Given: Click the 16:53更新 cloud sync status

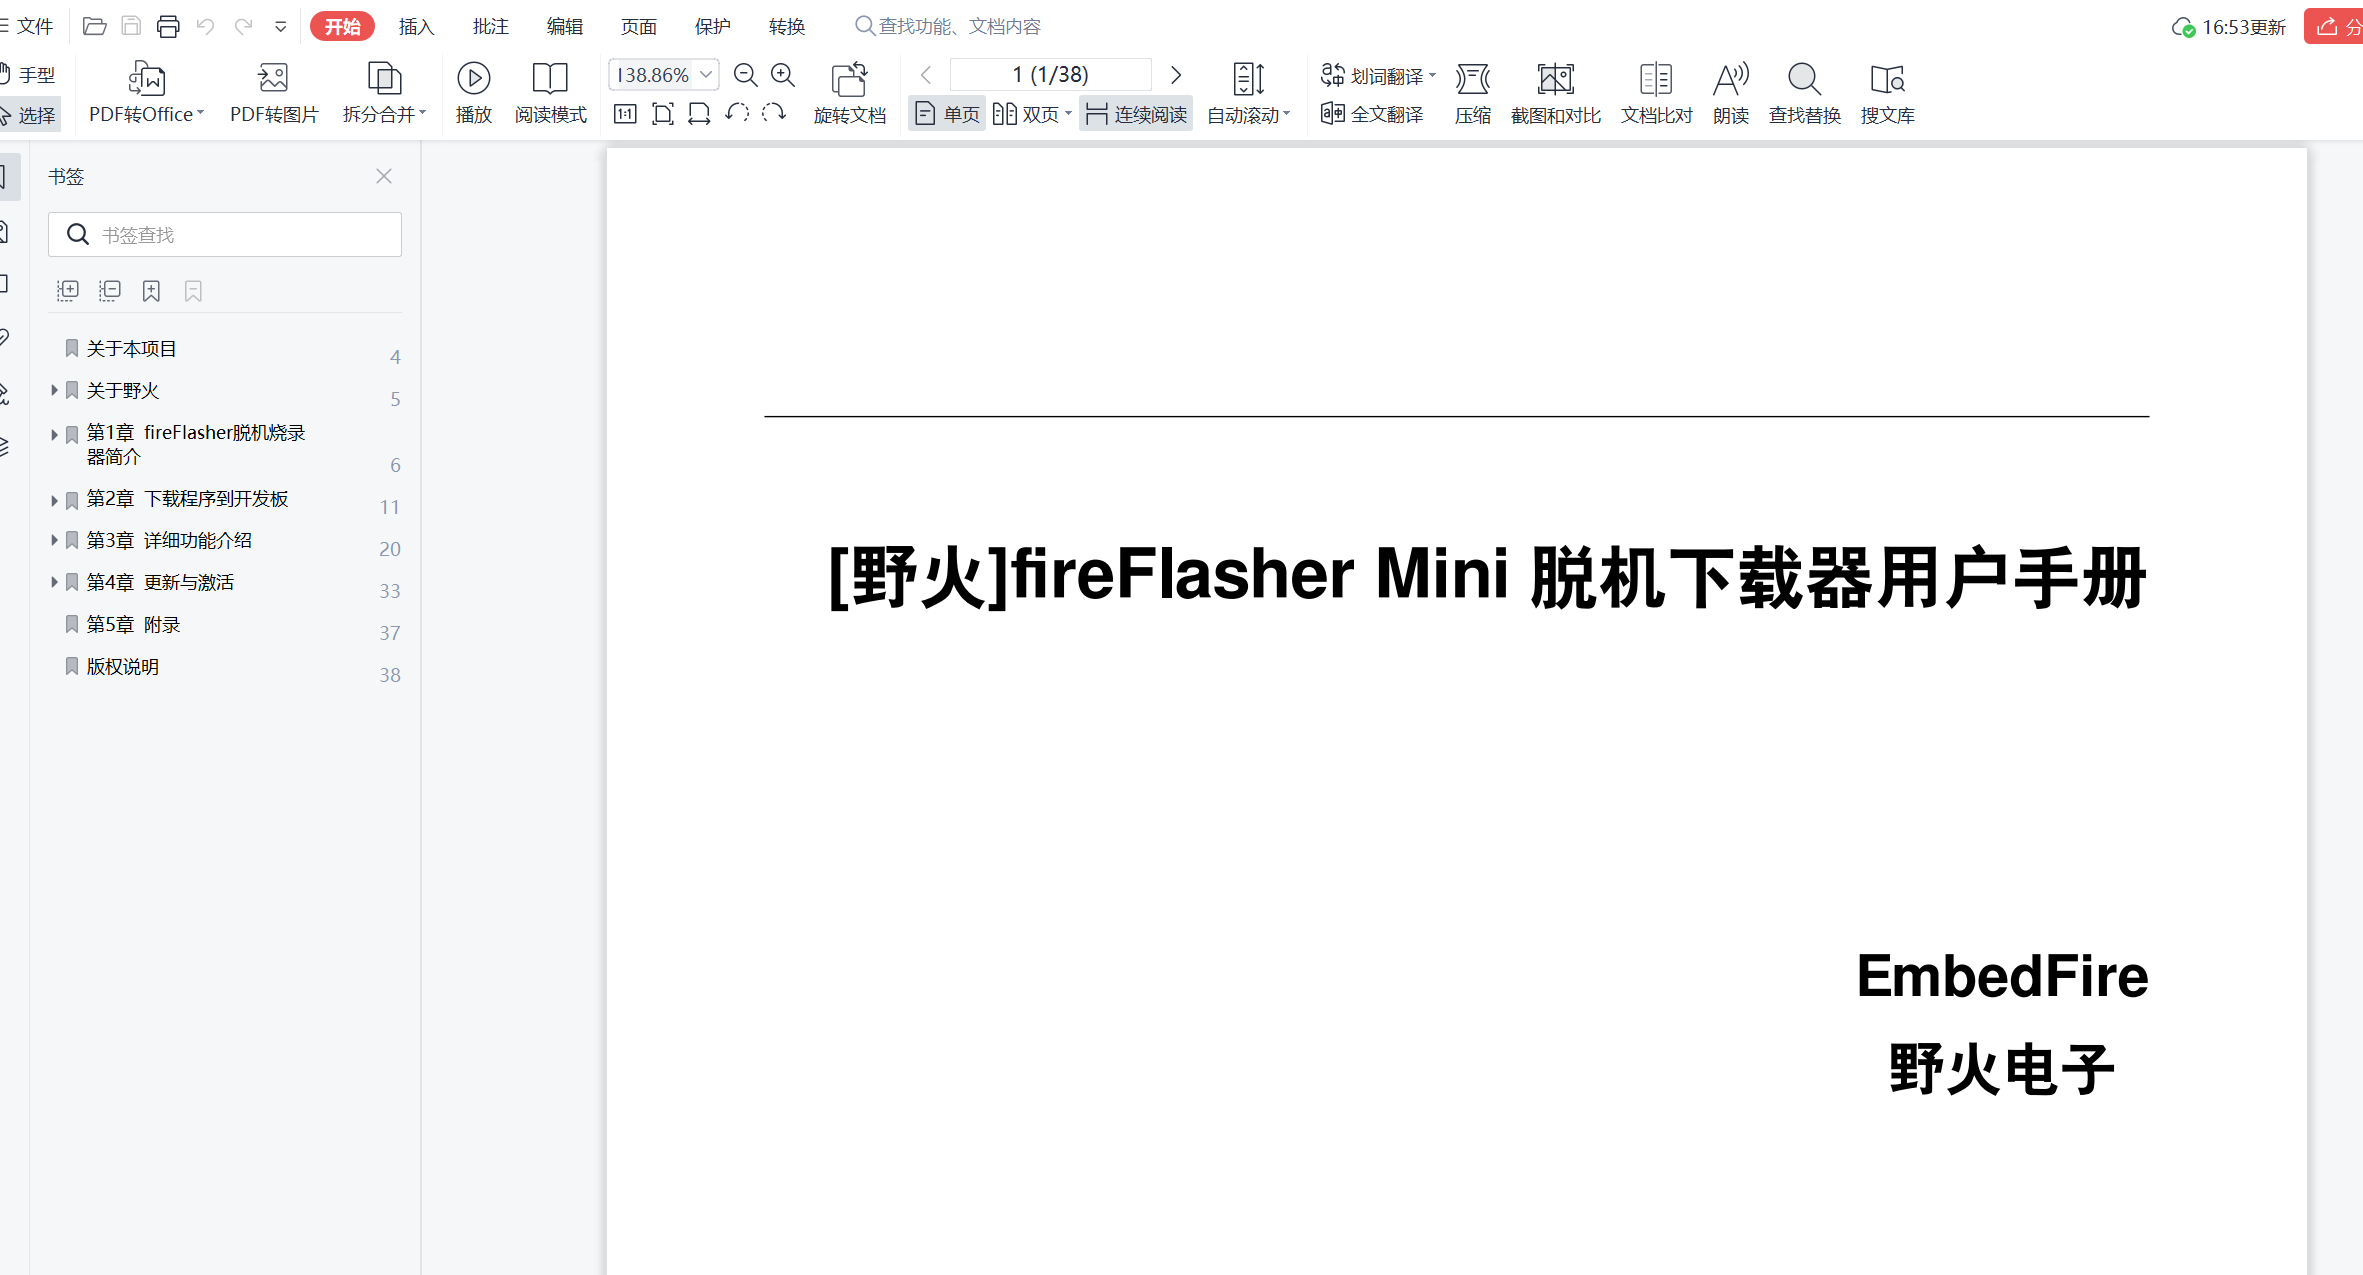Looking at the screenshot, I should 2229,27.
